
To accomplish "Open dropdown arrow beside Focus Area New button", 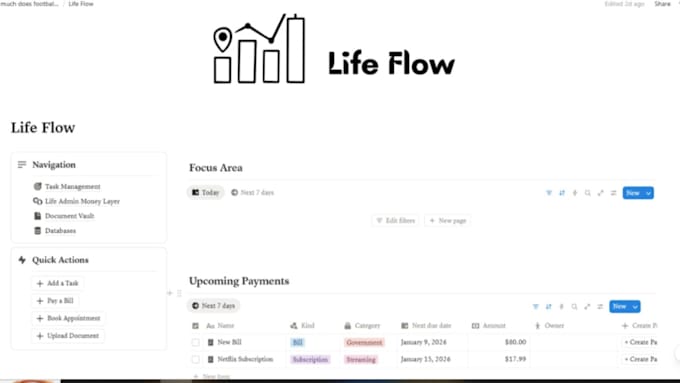I will [648, 193].
